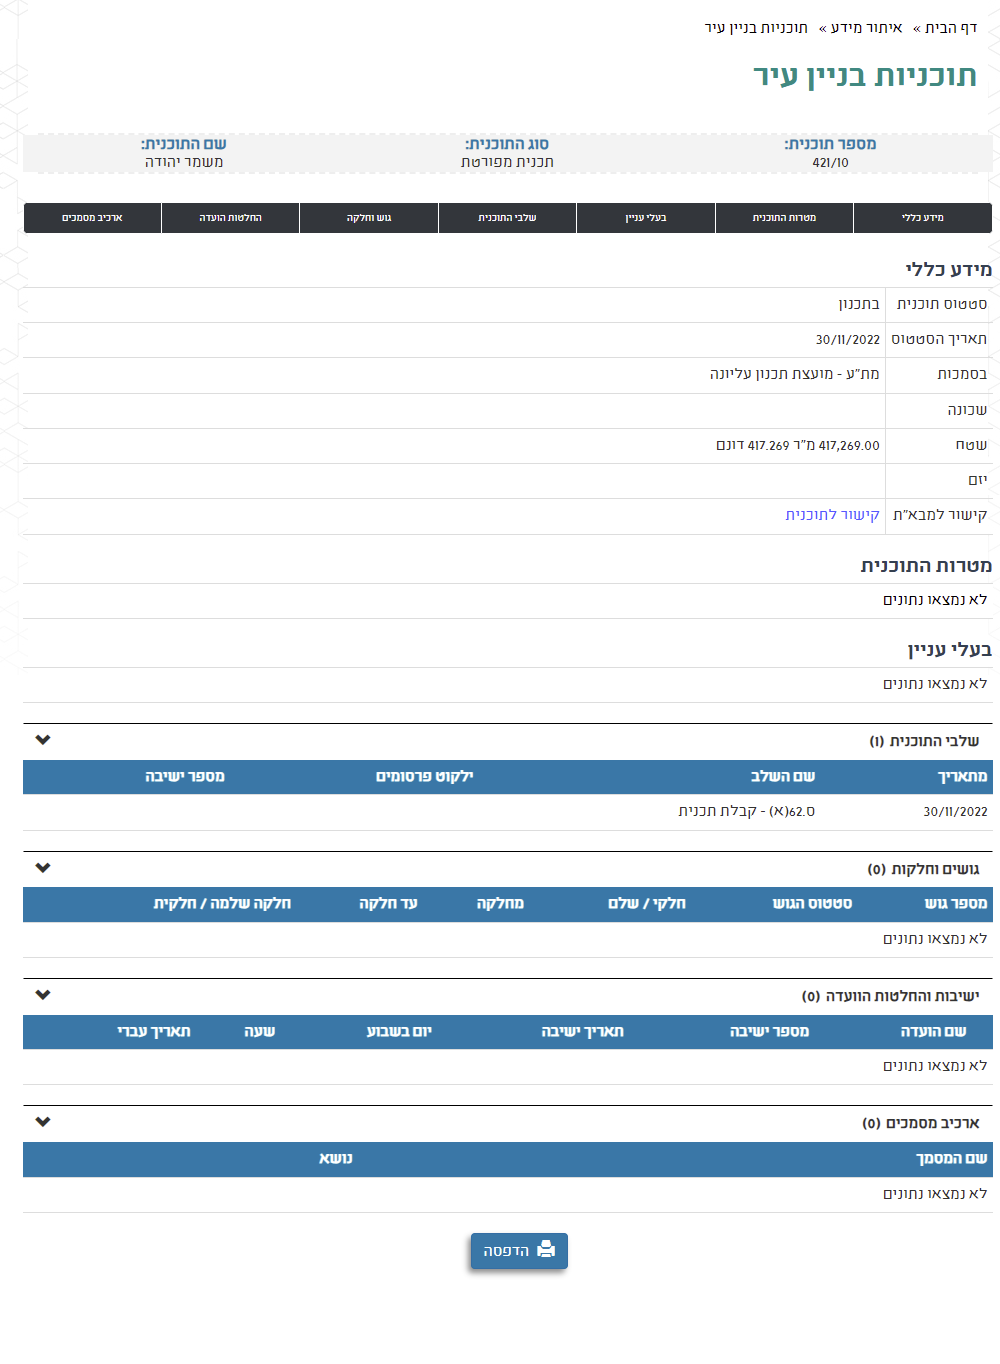Click the printer icon on the print button
This screenshot has width=1000, height=1364.
click(x=544, y=1250)
